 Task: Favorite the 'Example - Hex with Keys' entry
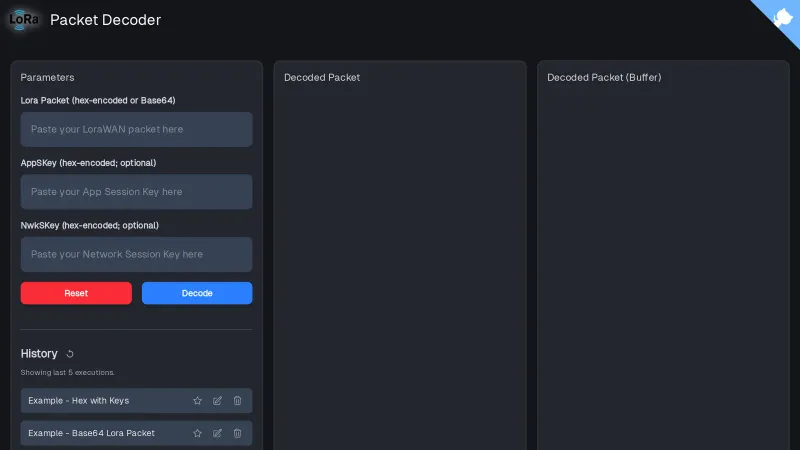(x=197, y=401)
